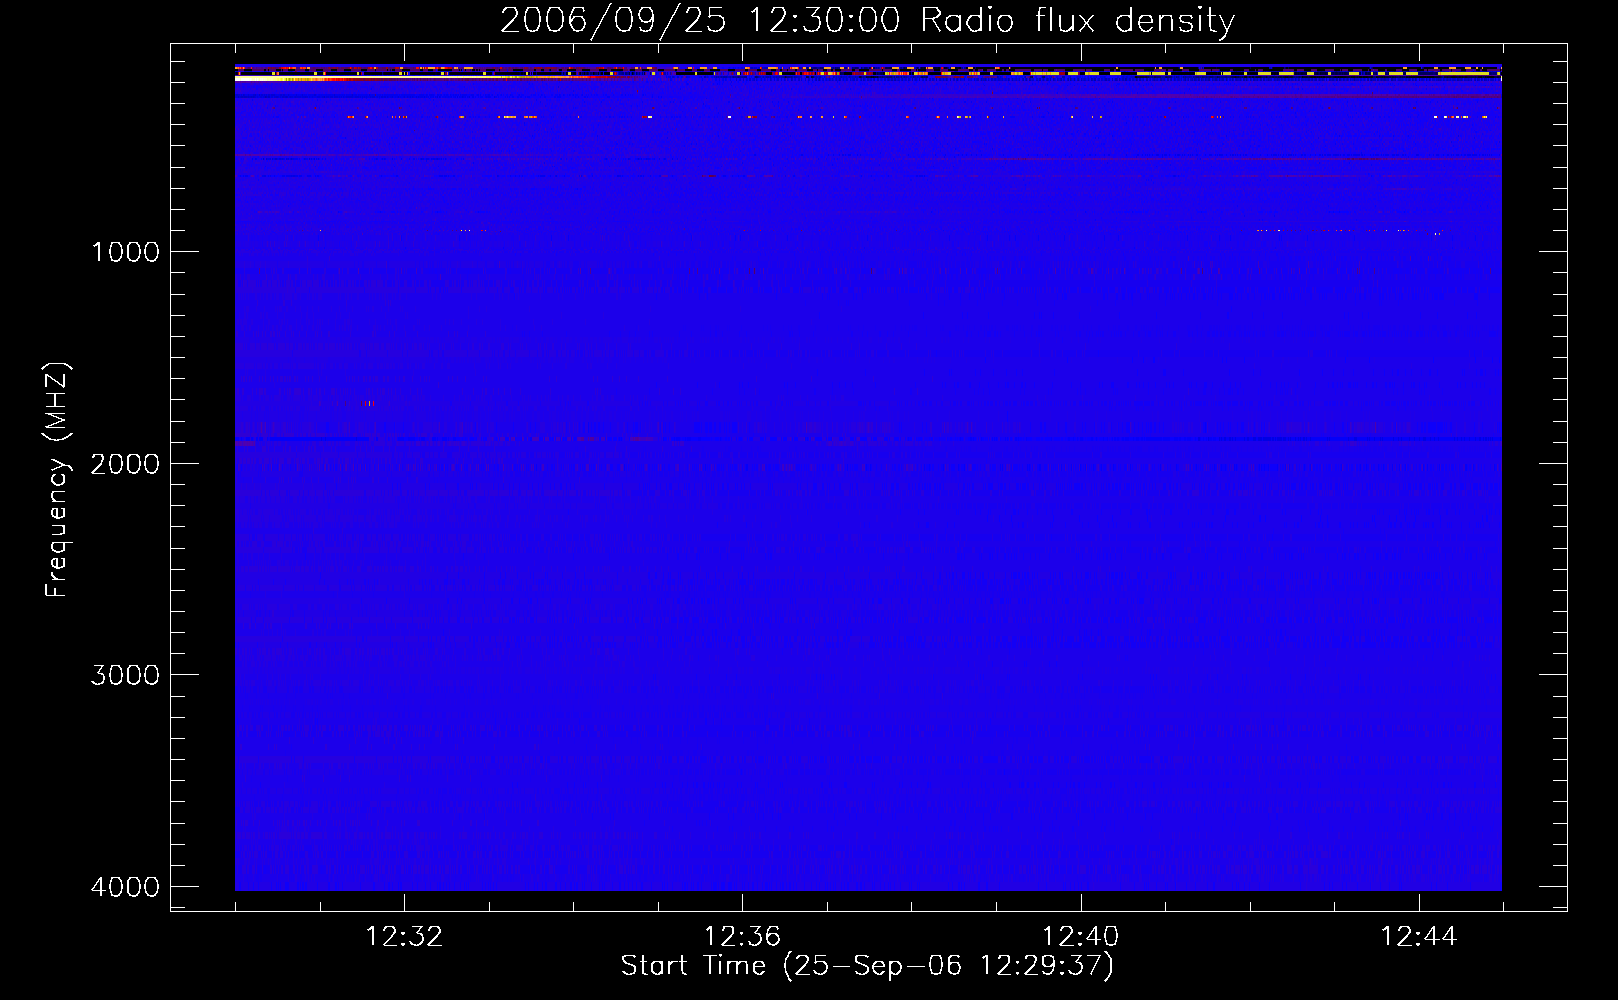Screen dimensions: 1618x1000
Task: Click the 2000 frequency tick label
Action: 126,464
